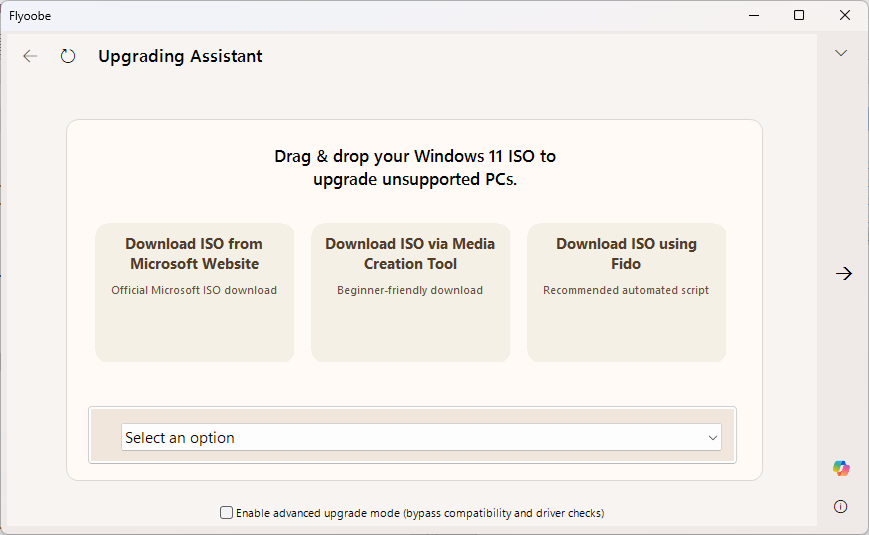
Task: Maximize the Flyoobe window
Action: pos(799,15)
